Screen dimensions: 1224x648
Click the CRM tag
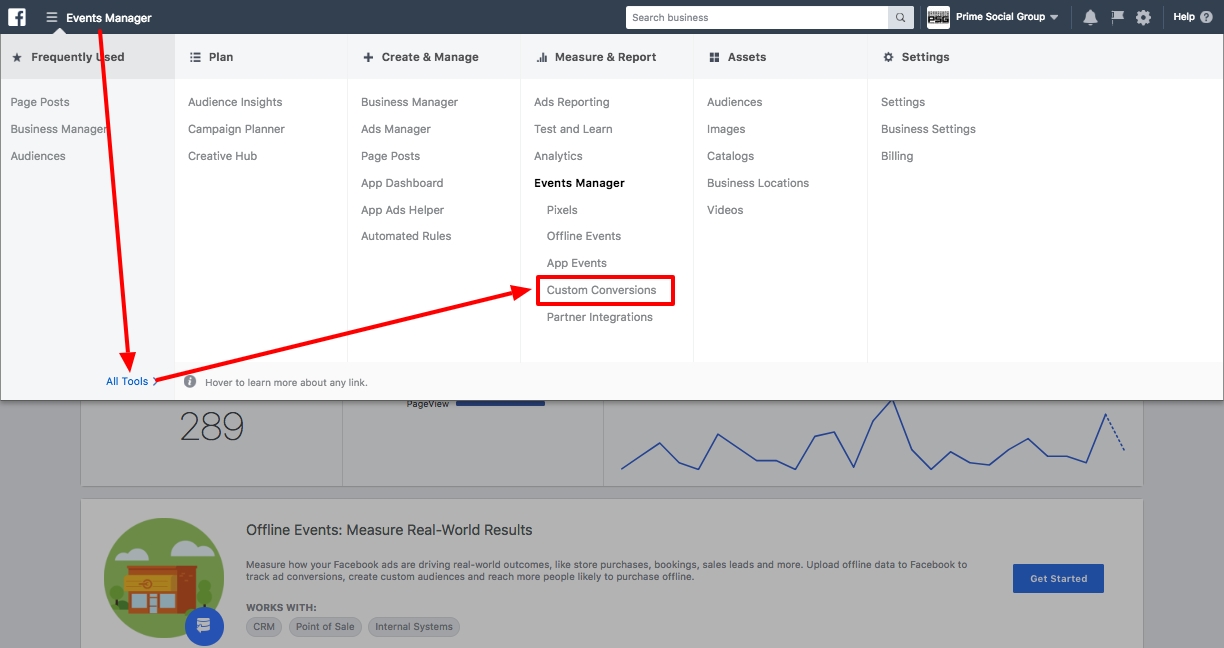coord(264,627)
